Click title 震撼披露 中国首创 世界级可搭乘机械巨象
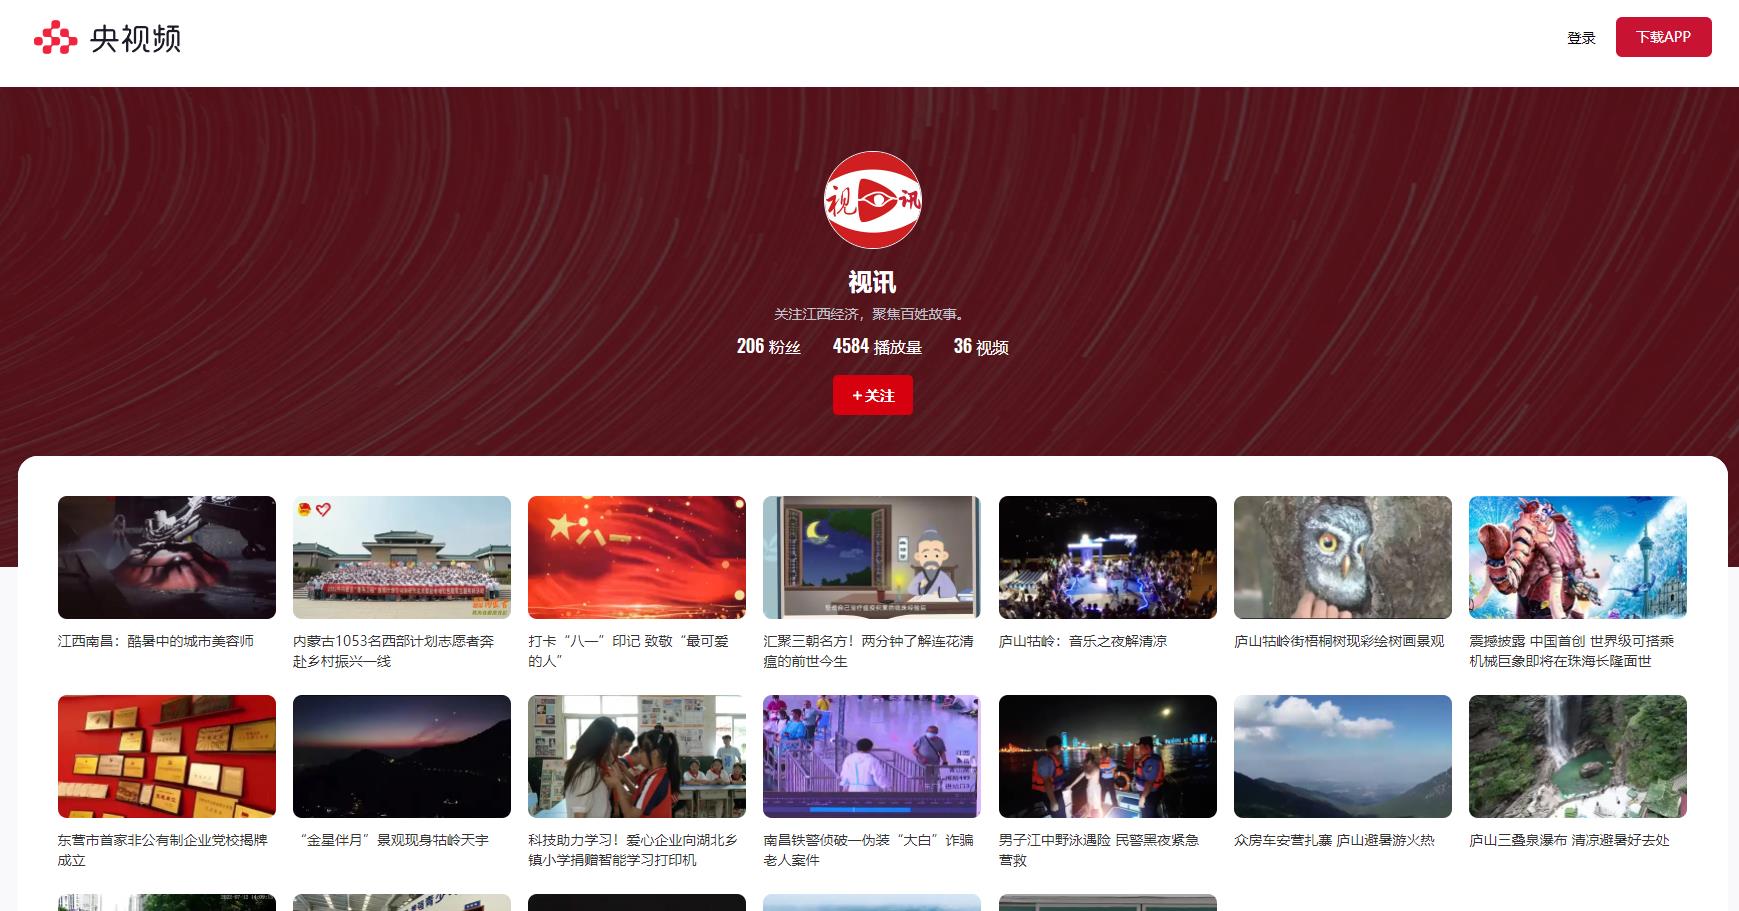This screenshot has height=911, width=1739. point(1571,651)
